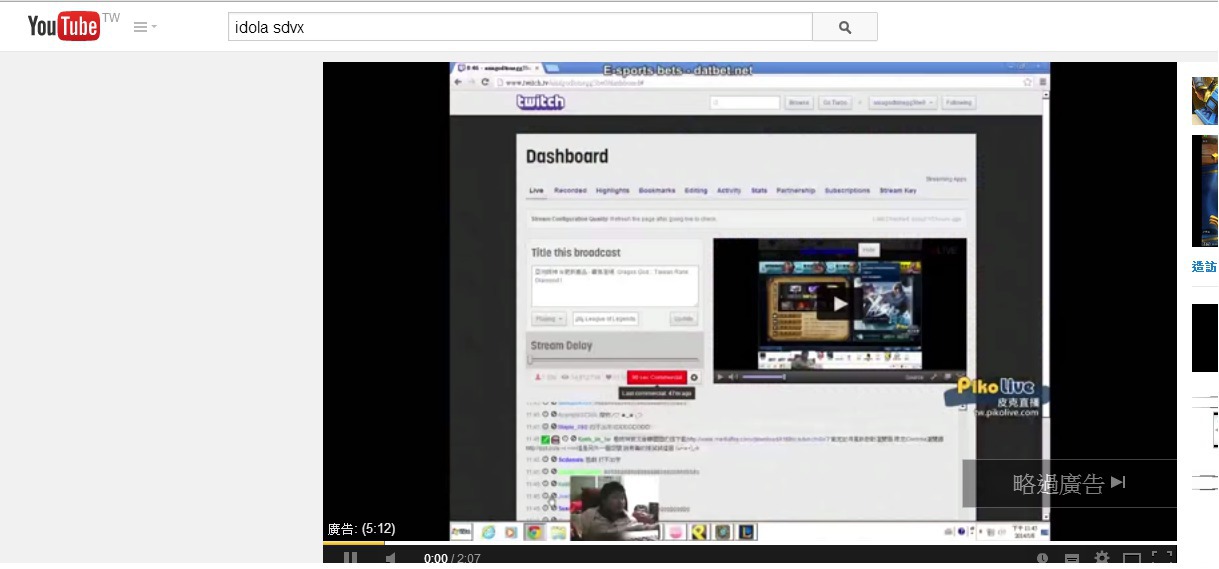Toggle the subtitles captions icon
The image size is (1219, 569).
tap(1072, 558)
